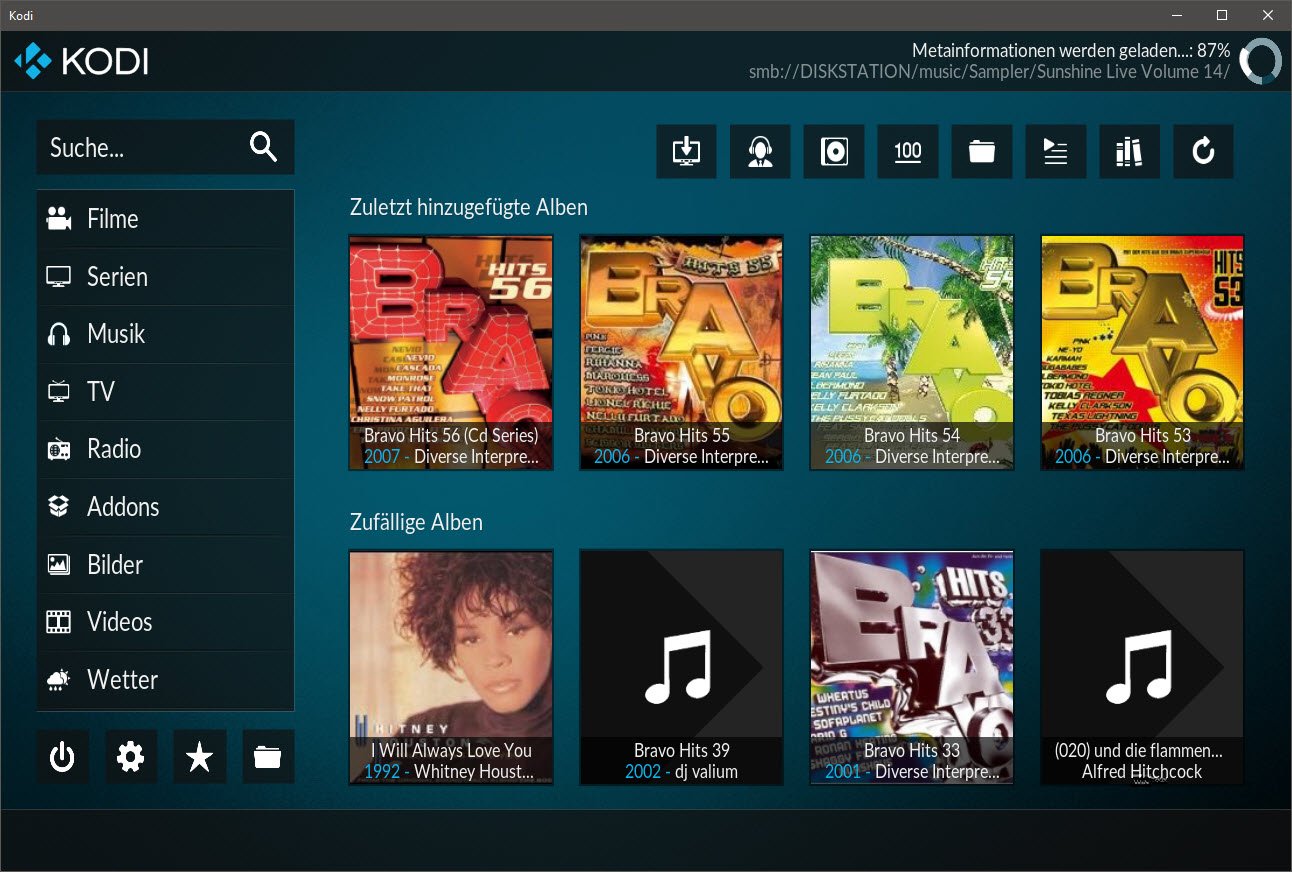1292x872 pixels.
Task: Open the music library books icon
Action: tap(1129, 151)
